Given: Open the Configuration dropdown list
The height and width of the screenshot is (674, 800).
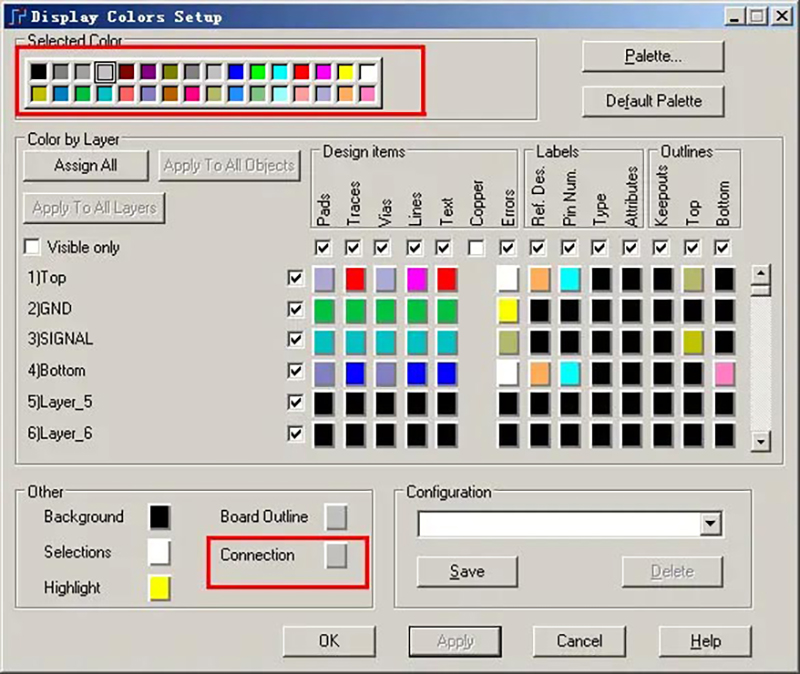Looking at the screenshot, I should pos(711,524).
